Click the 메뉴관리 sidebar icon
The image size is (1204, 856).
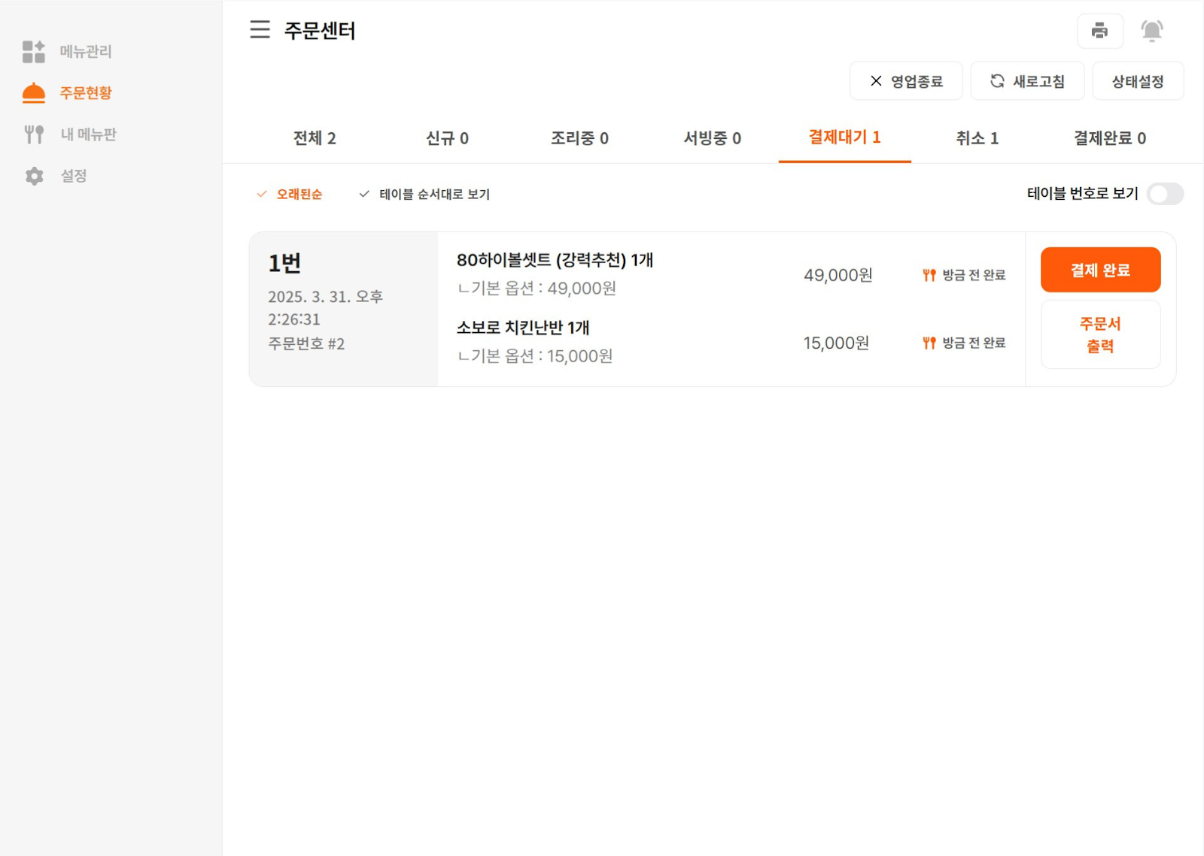click(34, 52)
